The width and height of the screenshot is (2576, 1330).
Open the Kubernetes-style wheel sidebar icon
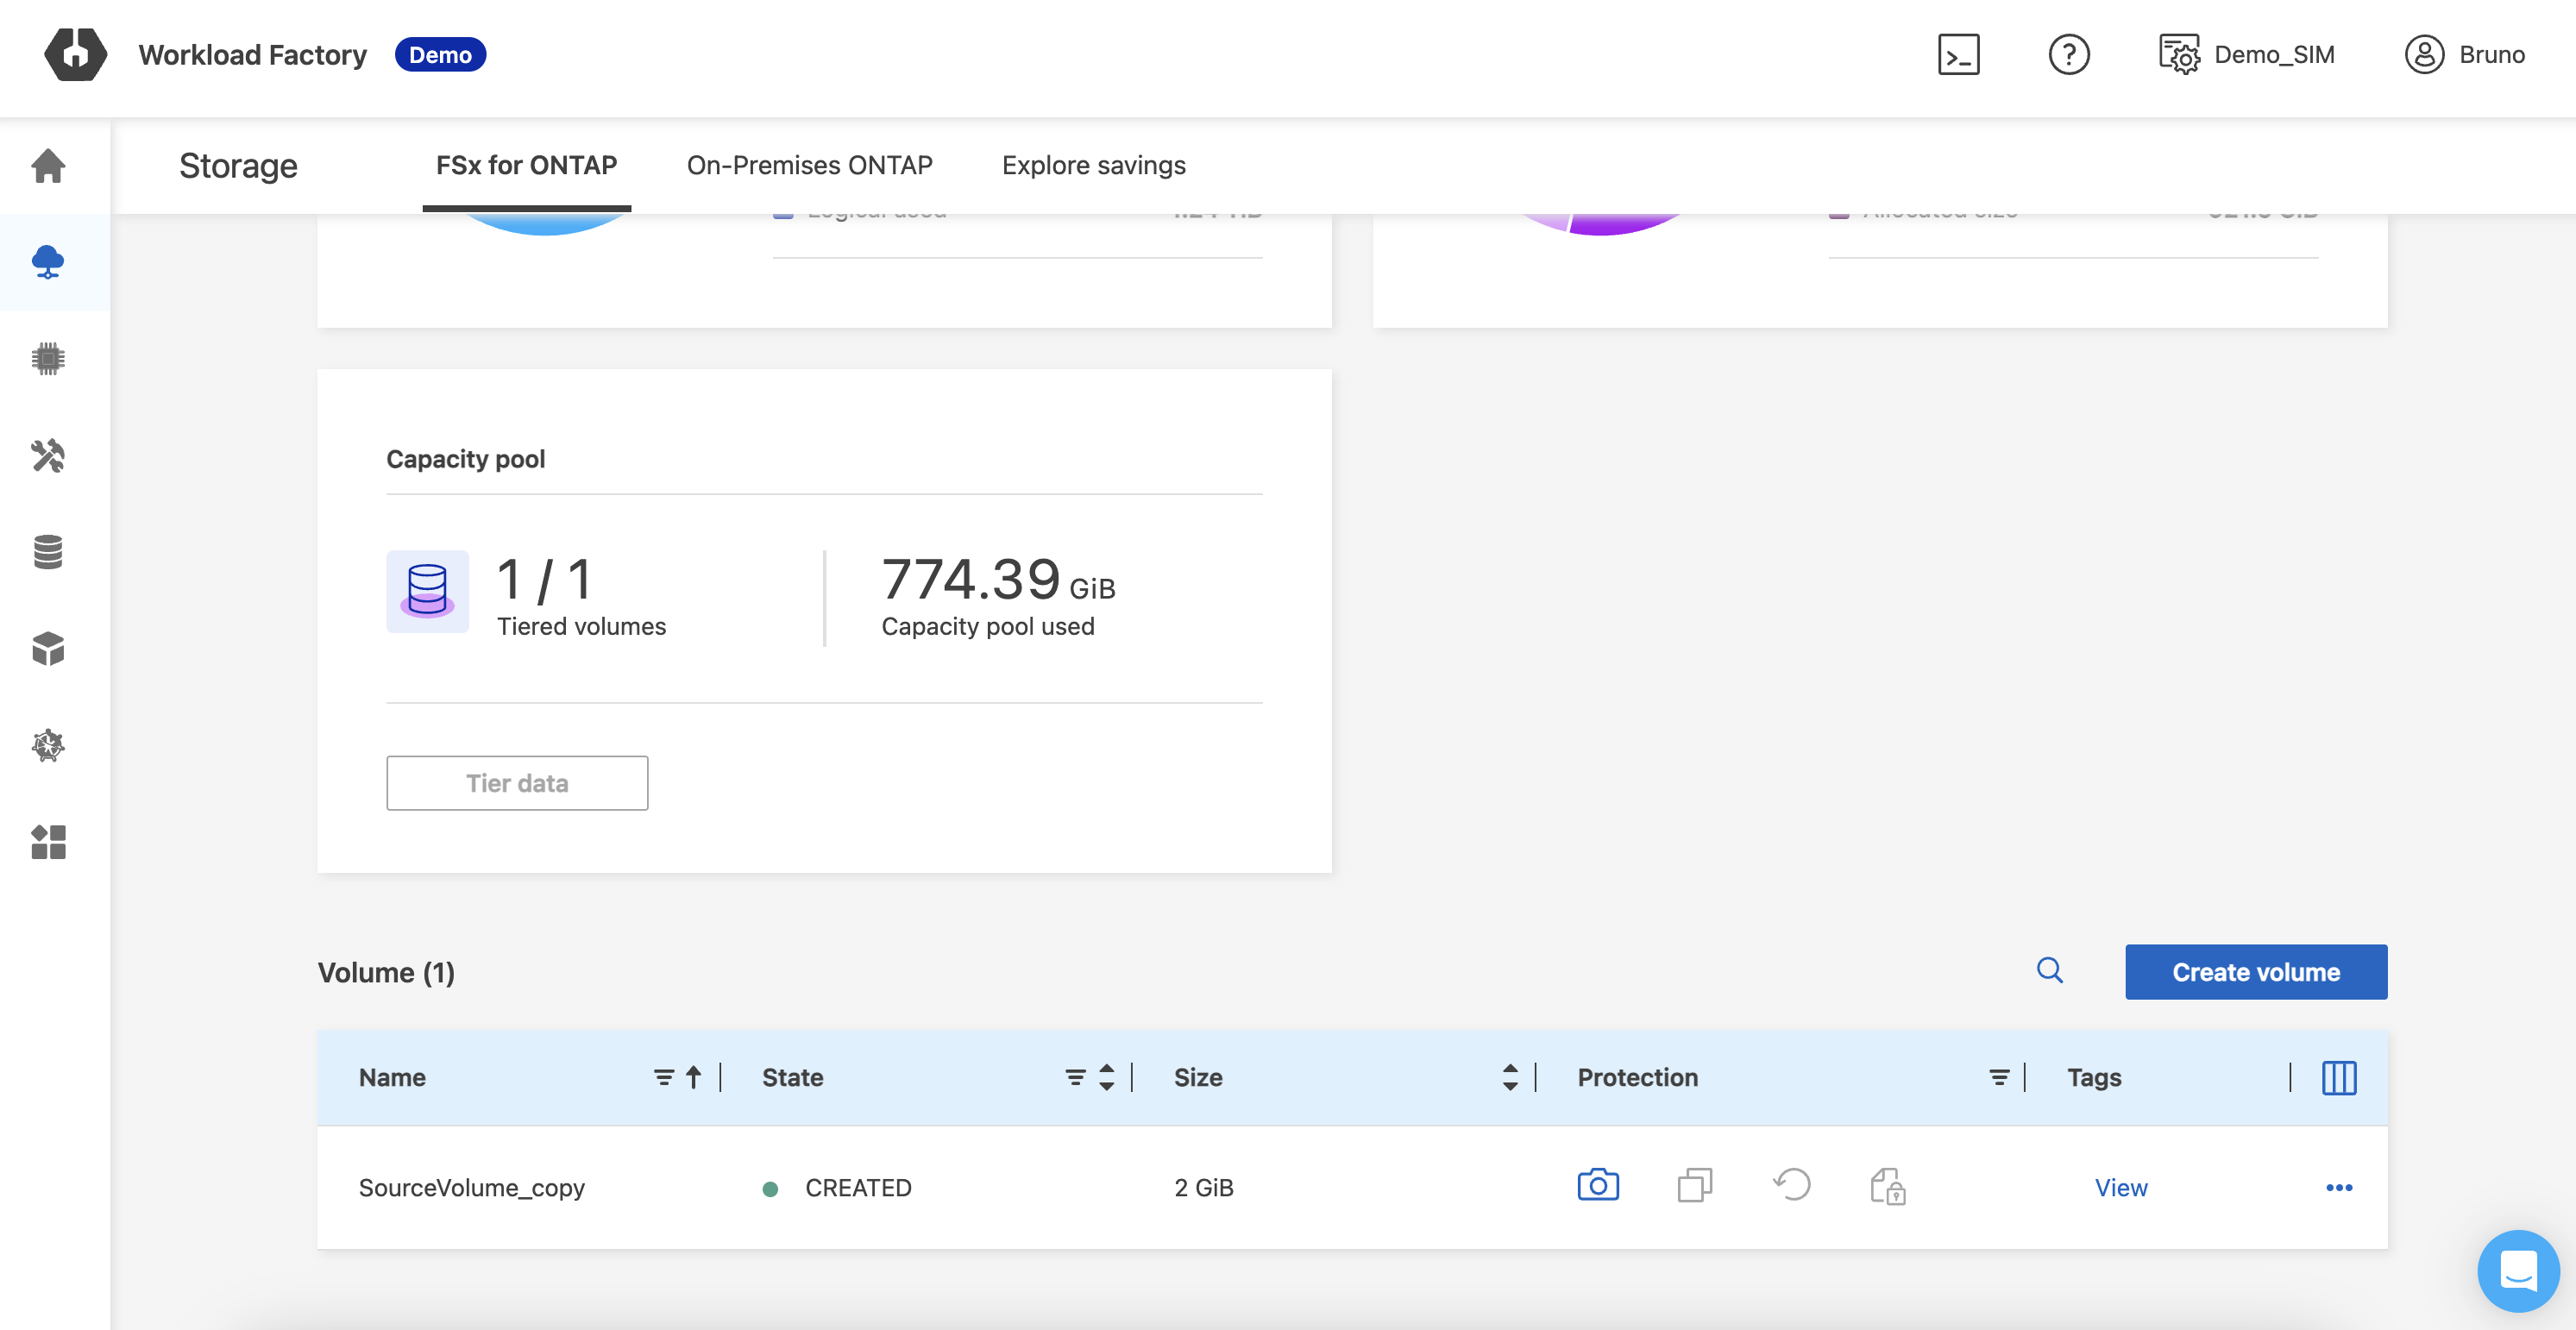point(48,745)
